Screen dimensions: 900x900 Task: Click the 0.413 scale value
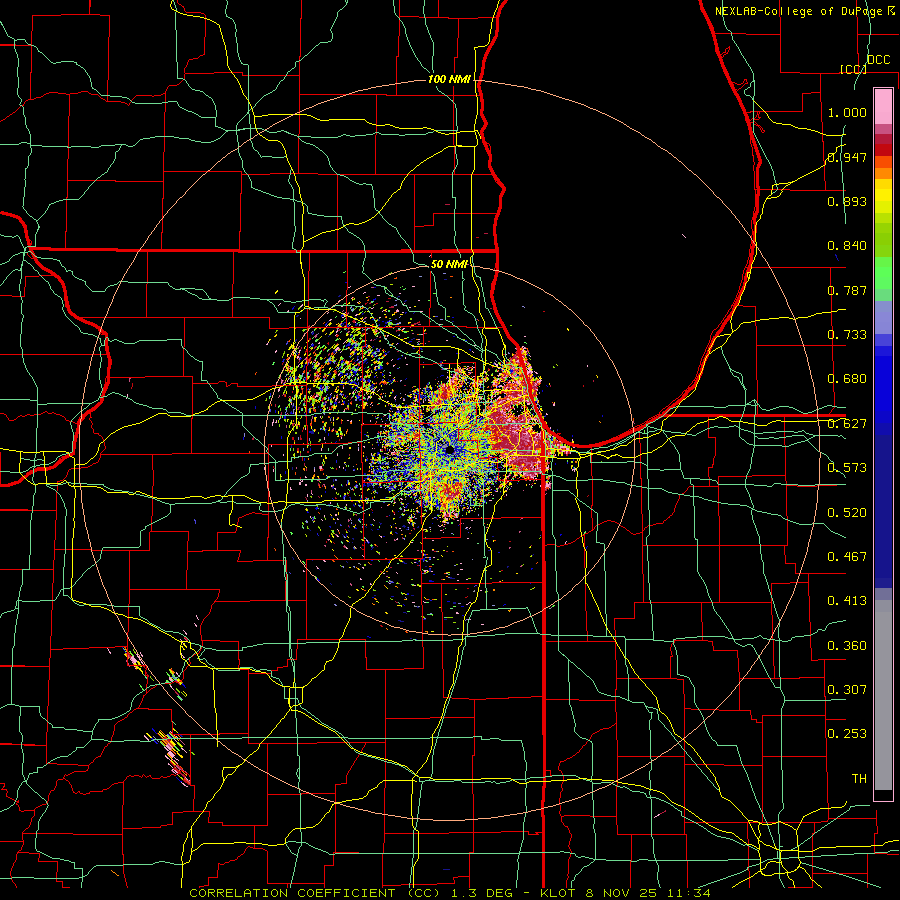847,601
